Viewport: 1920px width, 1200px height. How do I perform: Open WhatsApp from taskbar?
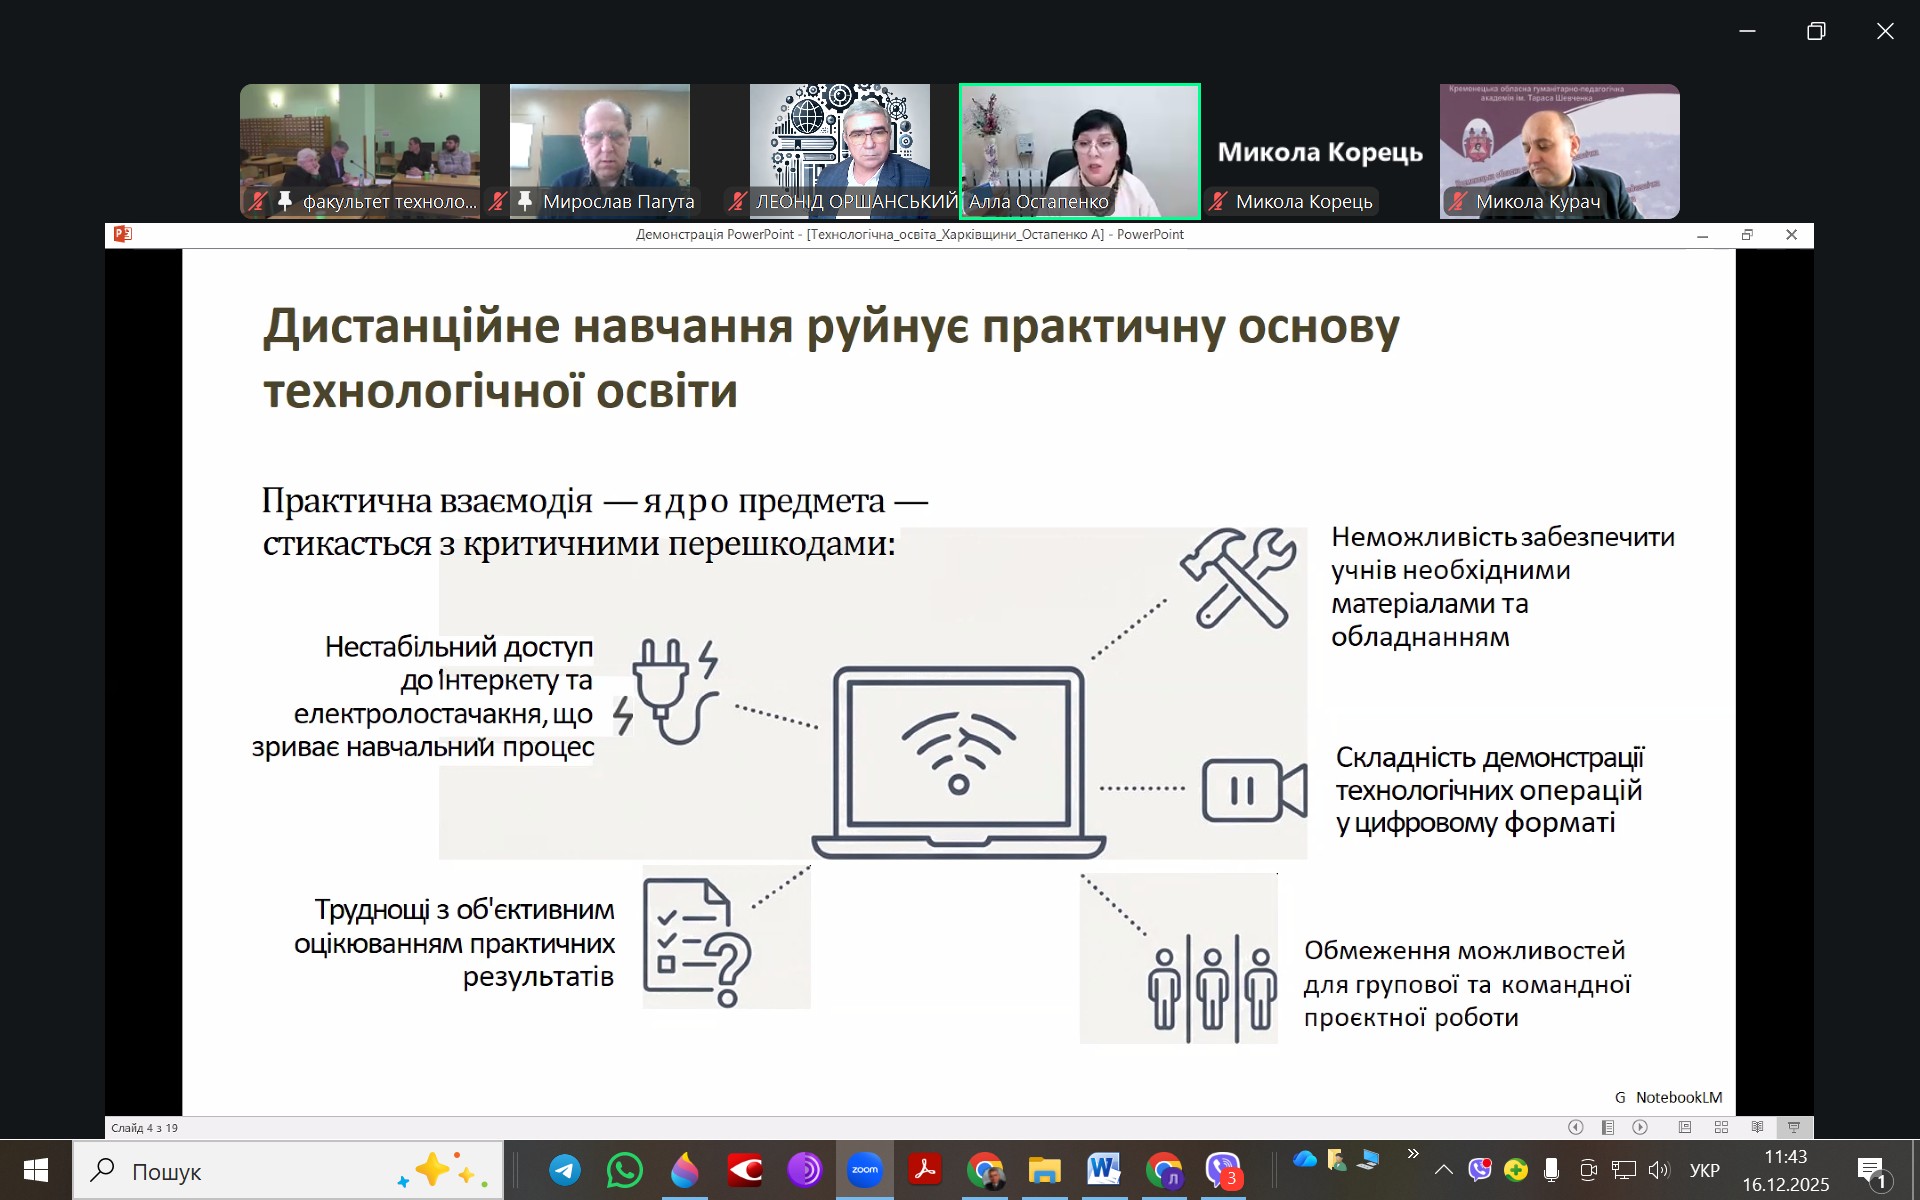click(x=625, y=1169)
